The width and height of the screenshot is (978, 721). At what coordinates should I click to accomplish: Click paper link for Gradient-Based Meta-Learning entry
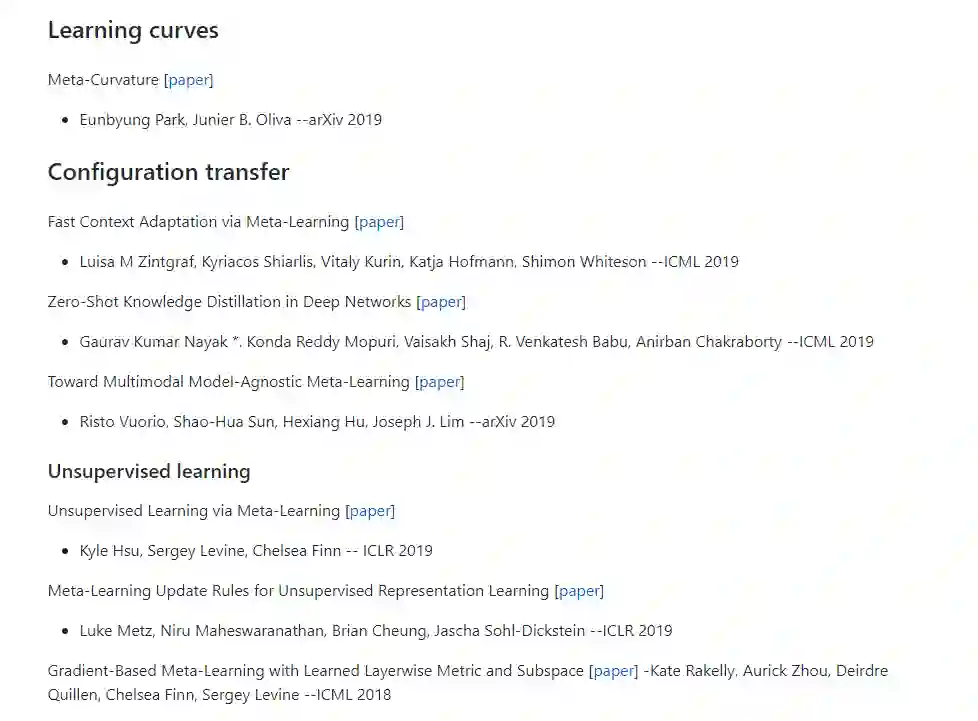[614, 671]
